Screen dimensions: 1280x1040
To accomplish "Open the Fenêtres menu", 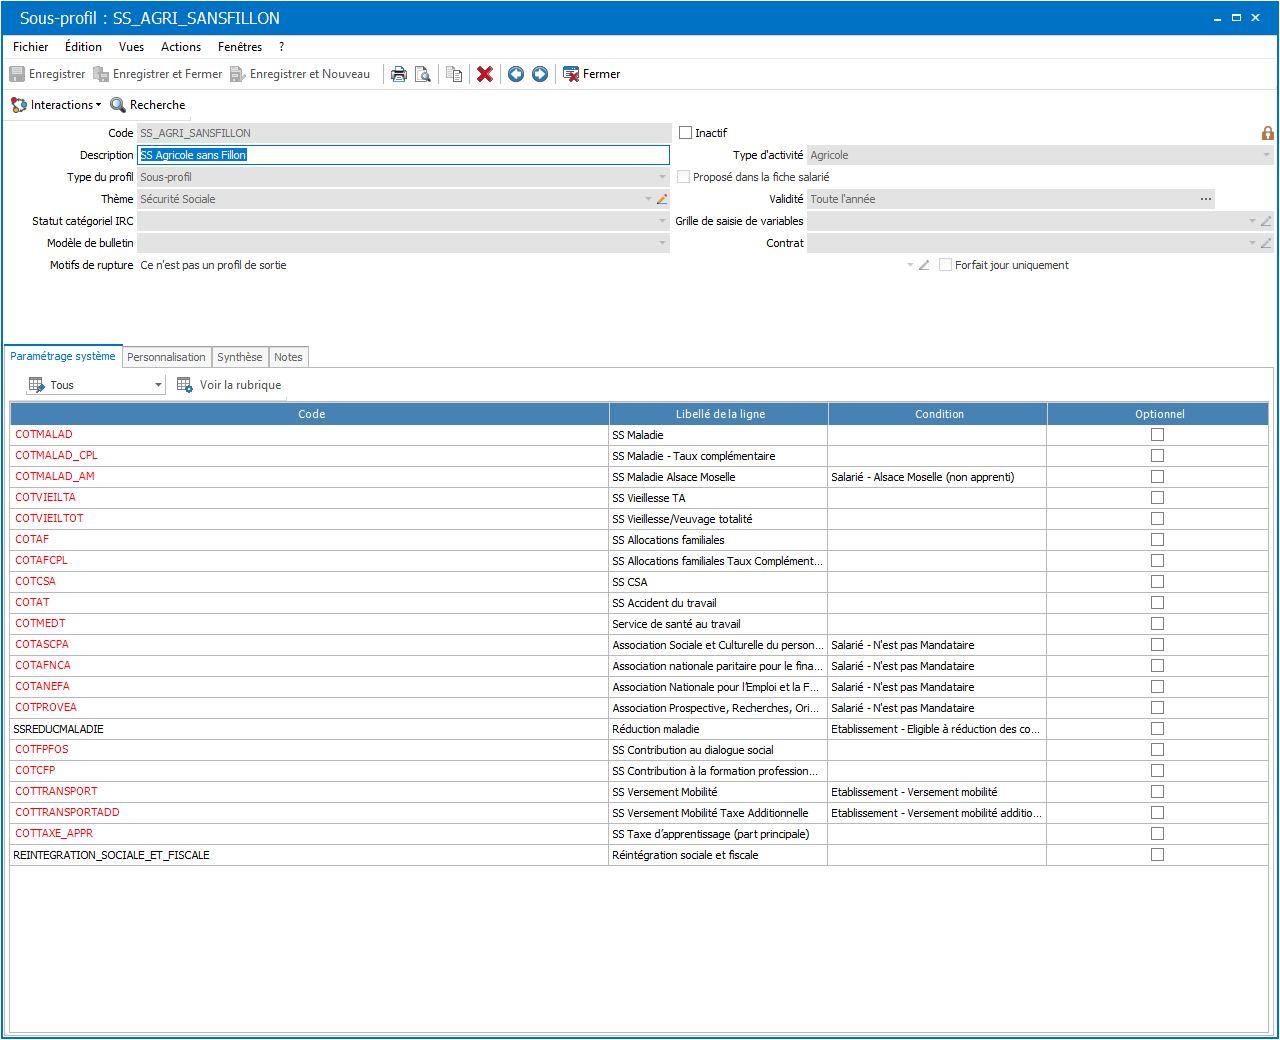I will (x=240, y=47).
